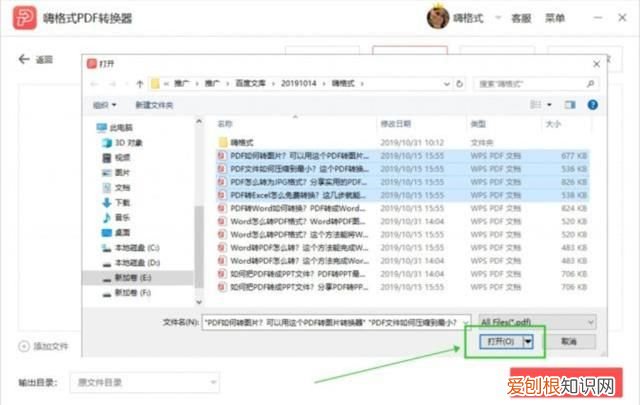Open 3D 对象 in the navigation pane
The image size is (640, 405).
[122, 143]
